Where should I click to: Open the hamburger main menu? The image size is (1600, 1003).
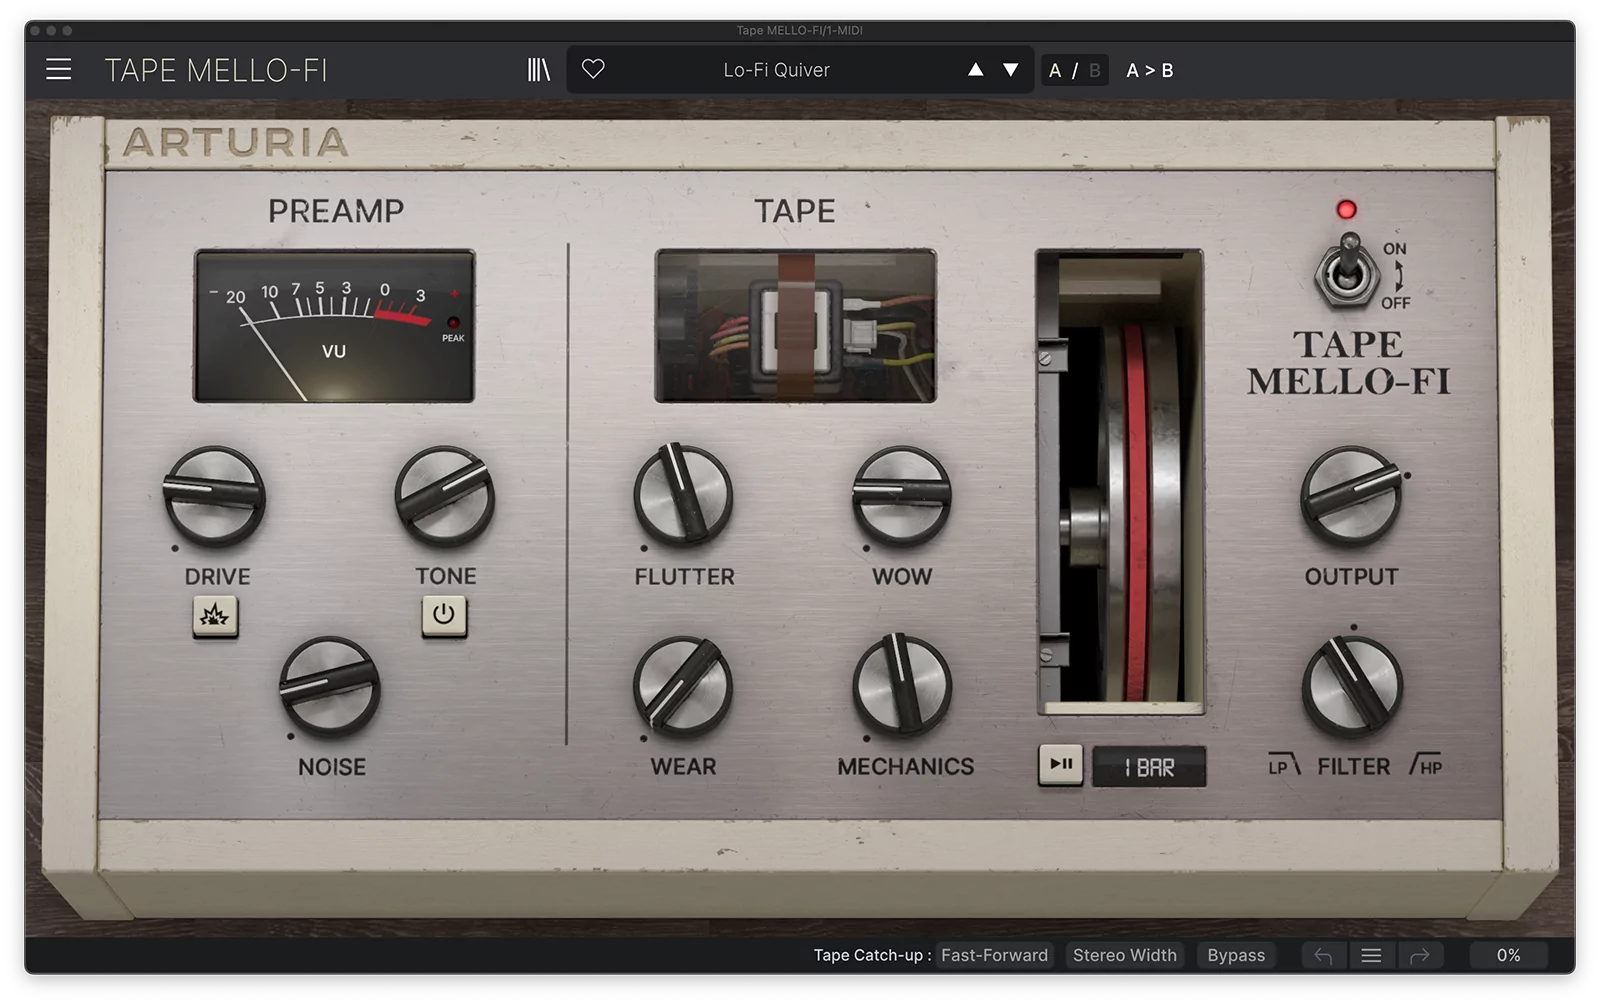point(59,70)
